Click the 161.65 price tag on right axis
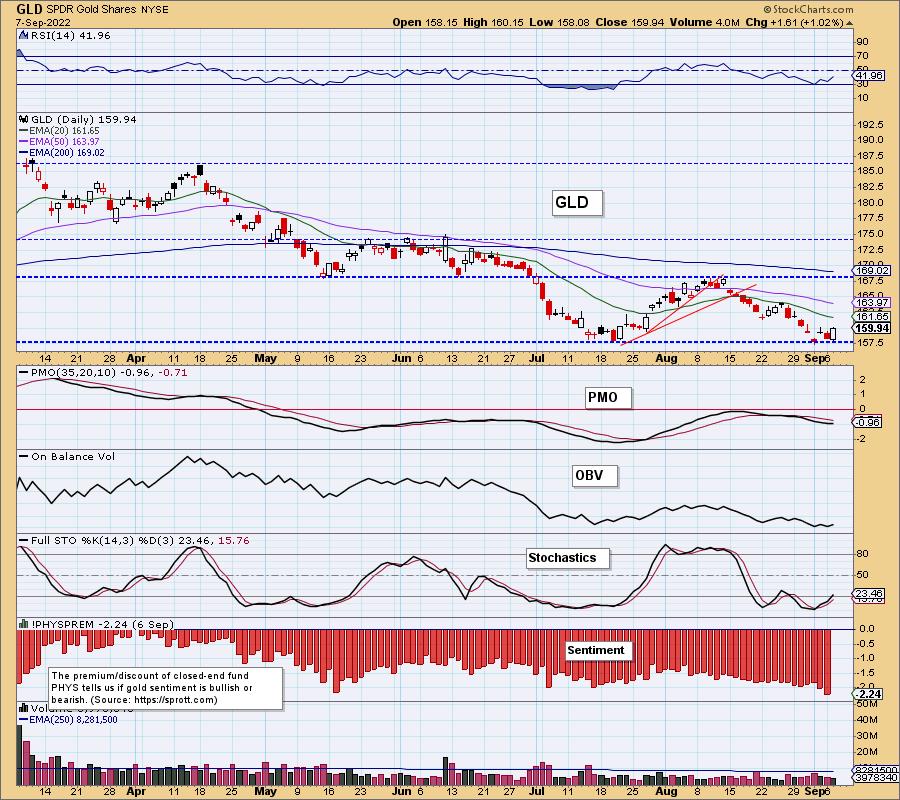This screenshot has height=800, width=900. tap(872, 316)
